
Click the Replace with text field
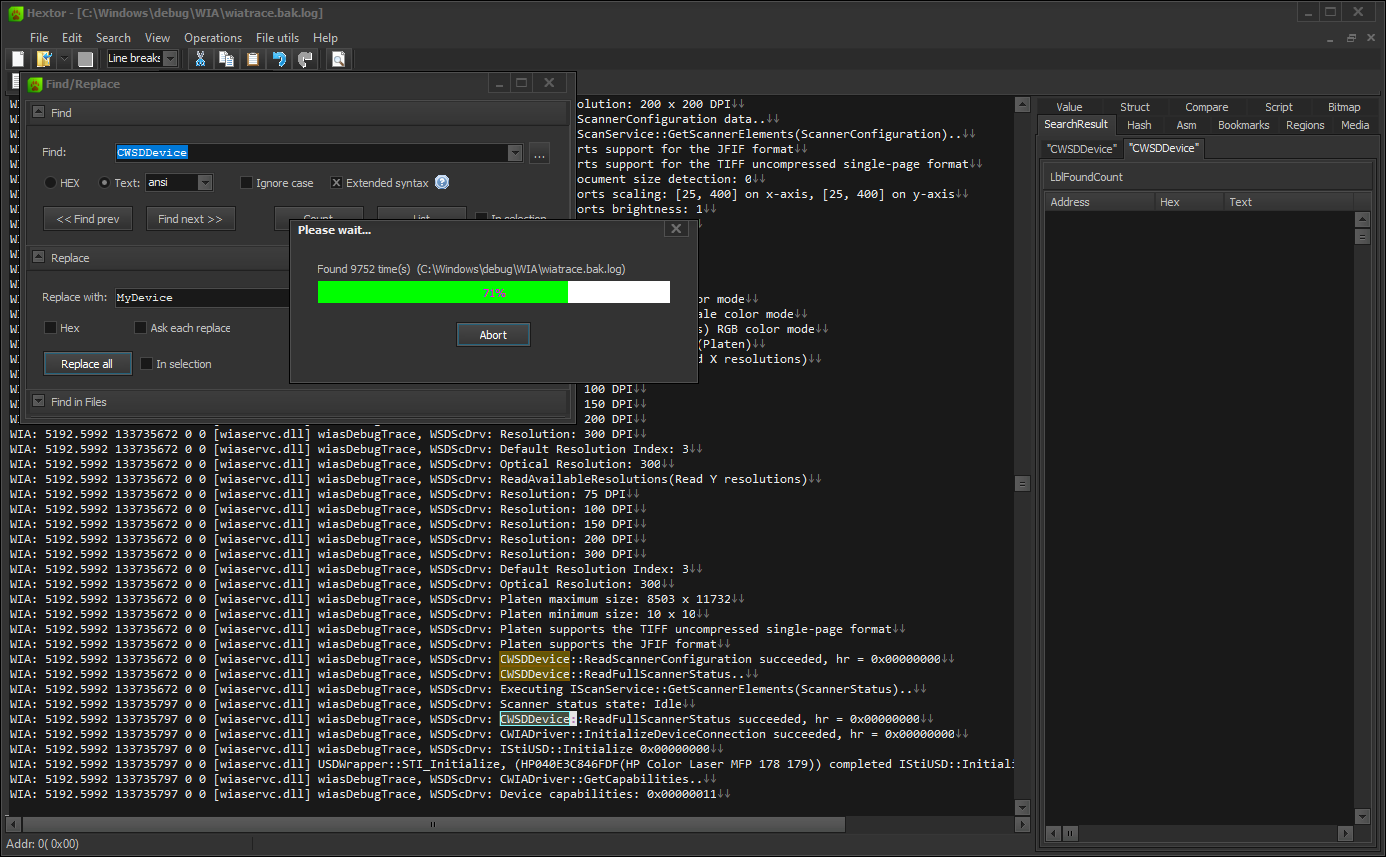pos(200,298)
